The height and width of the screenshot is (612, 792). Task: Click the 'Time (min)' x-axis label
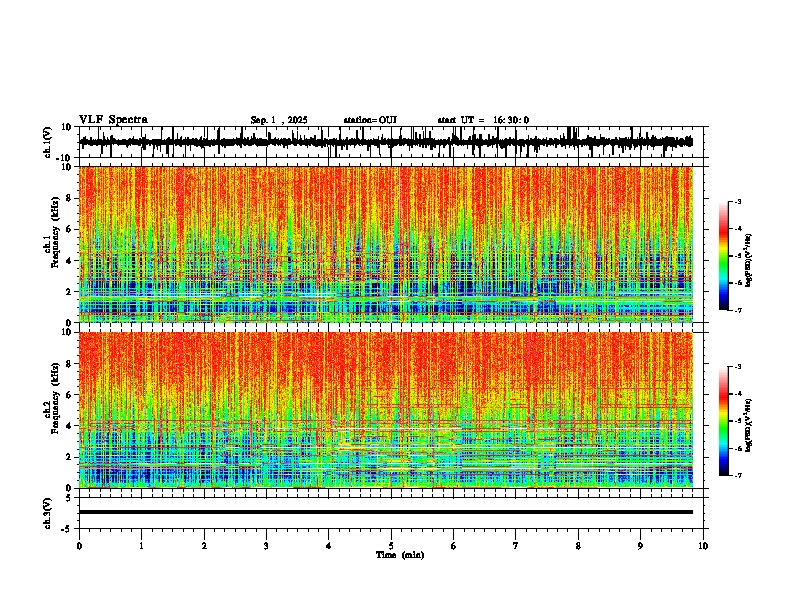click(400, 555)
